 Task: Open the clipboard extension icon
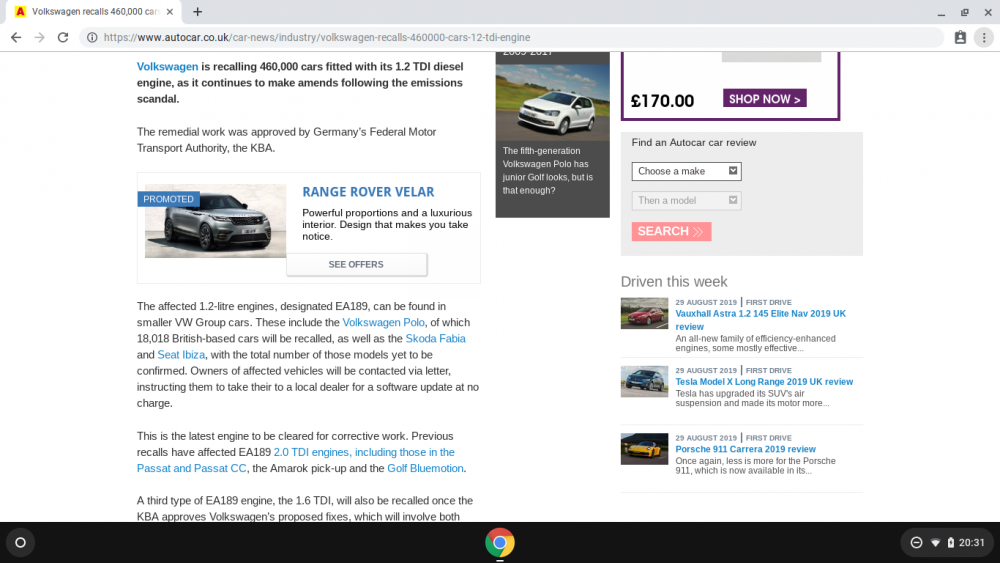click(x=960, y=38)
